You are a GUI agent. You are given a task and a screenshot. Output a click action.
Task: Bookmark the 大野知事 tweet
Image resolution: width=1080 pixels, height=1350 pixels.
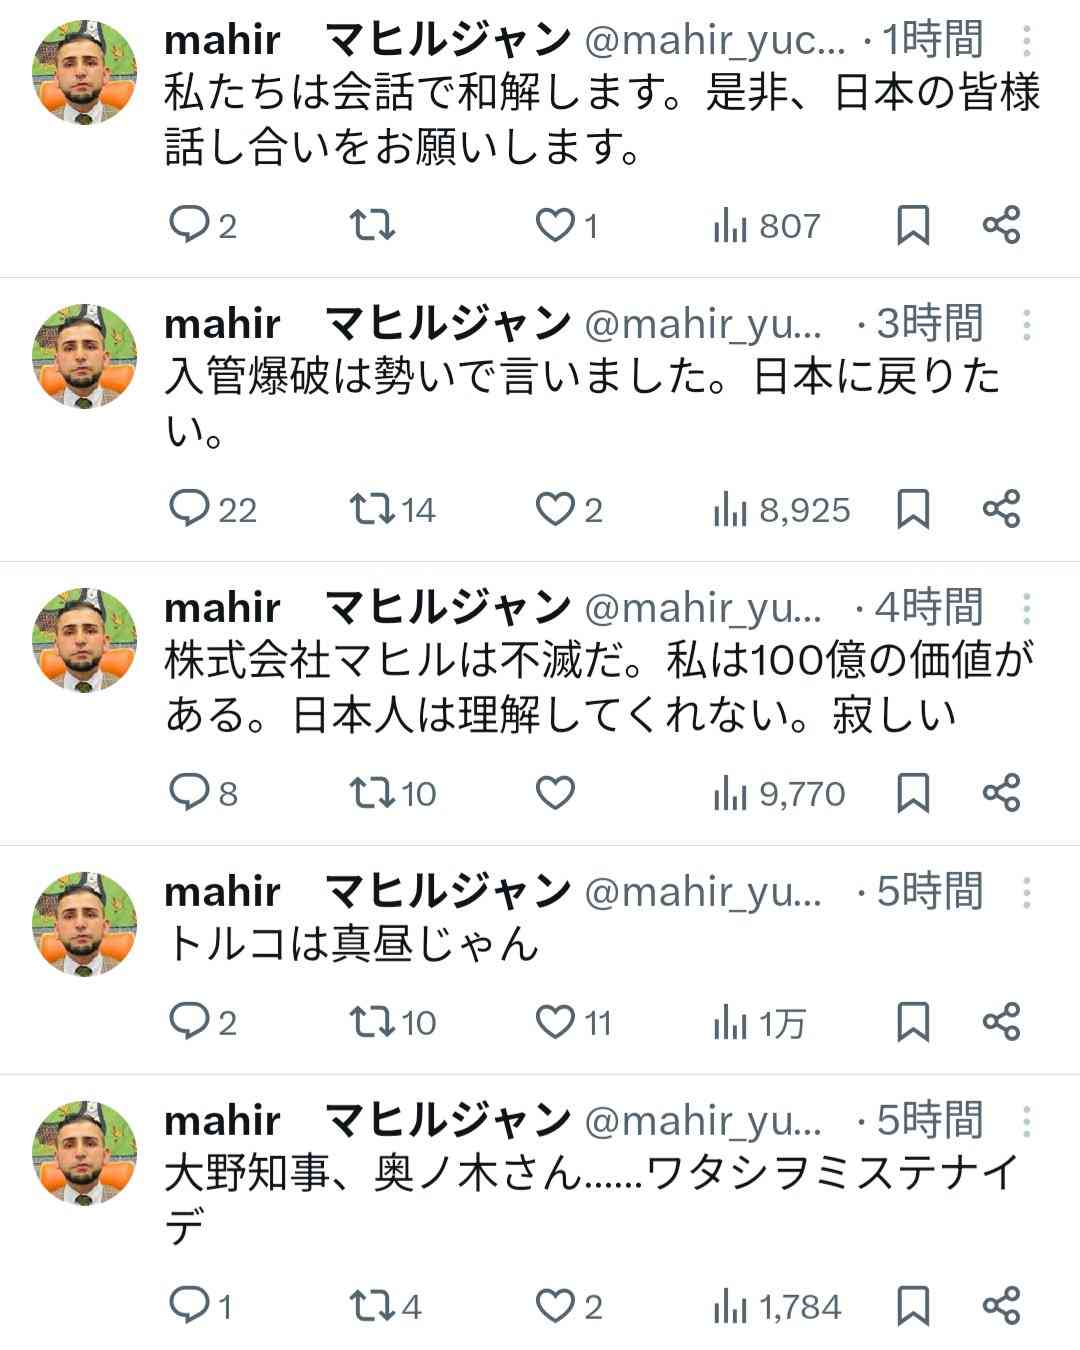coord(913,1306)
